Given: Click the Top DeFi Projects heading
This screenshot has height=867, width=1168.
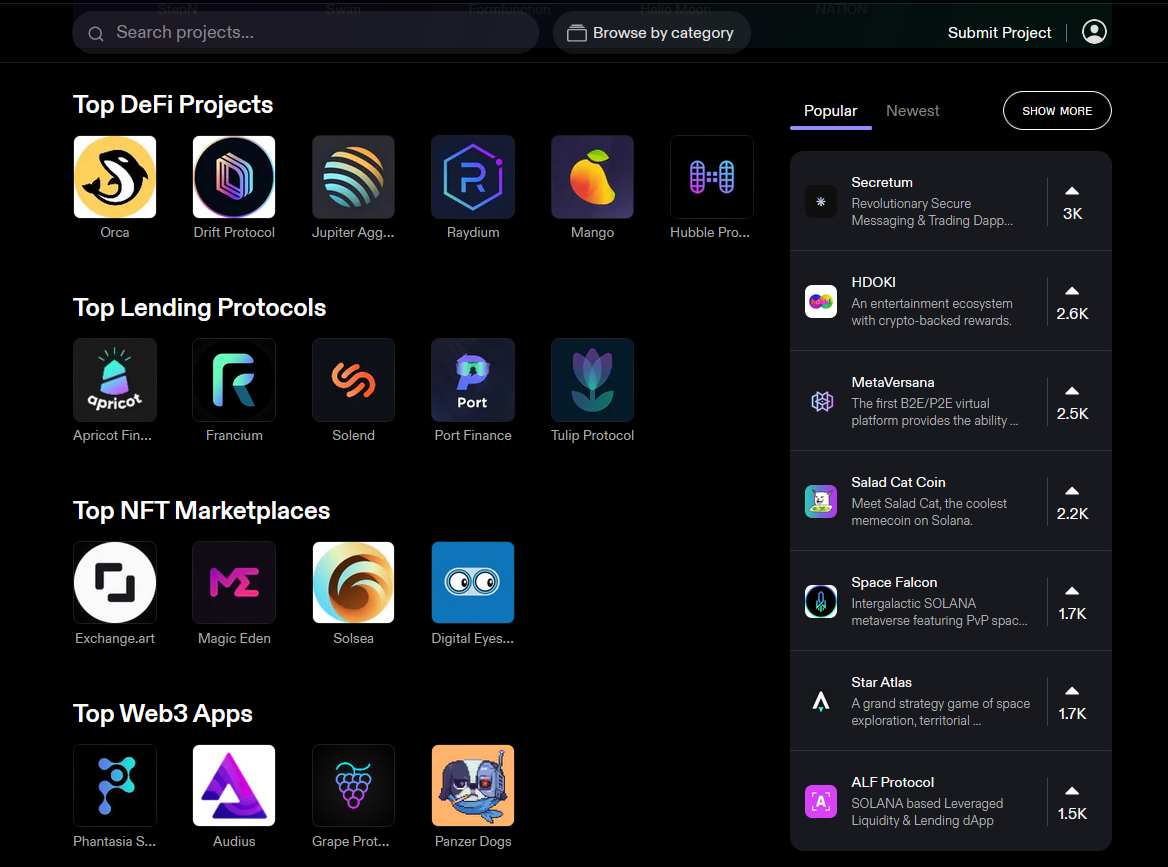Looking at the screenshot, I should 173,105.
